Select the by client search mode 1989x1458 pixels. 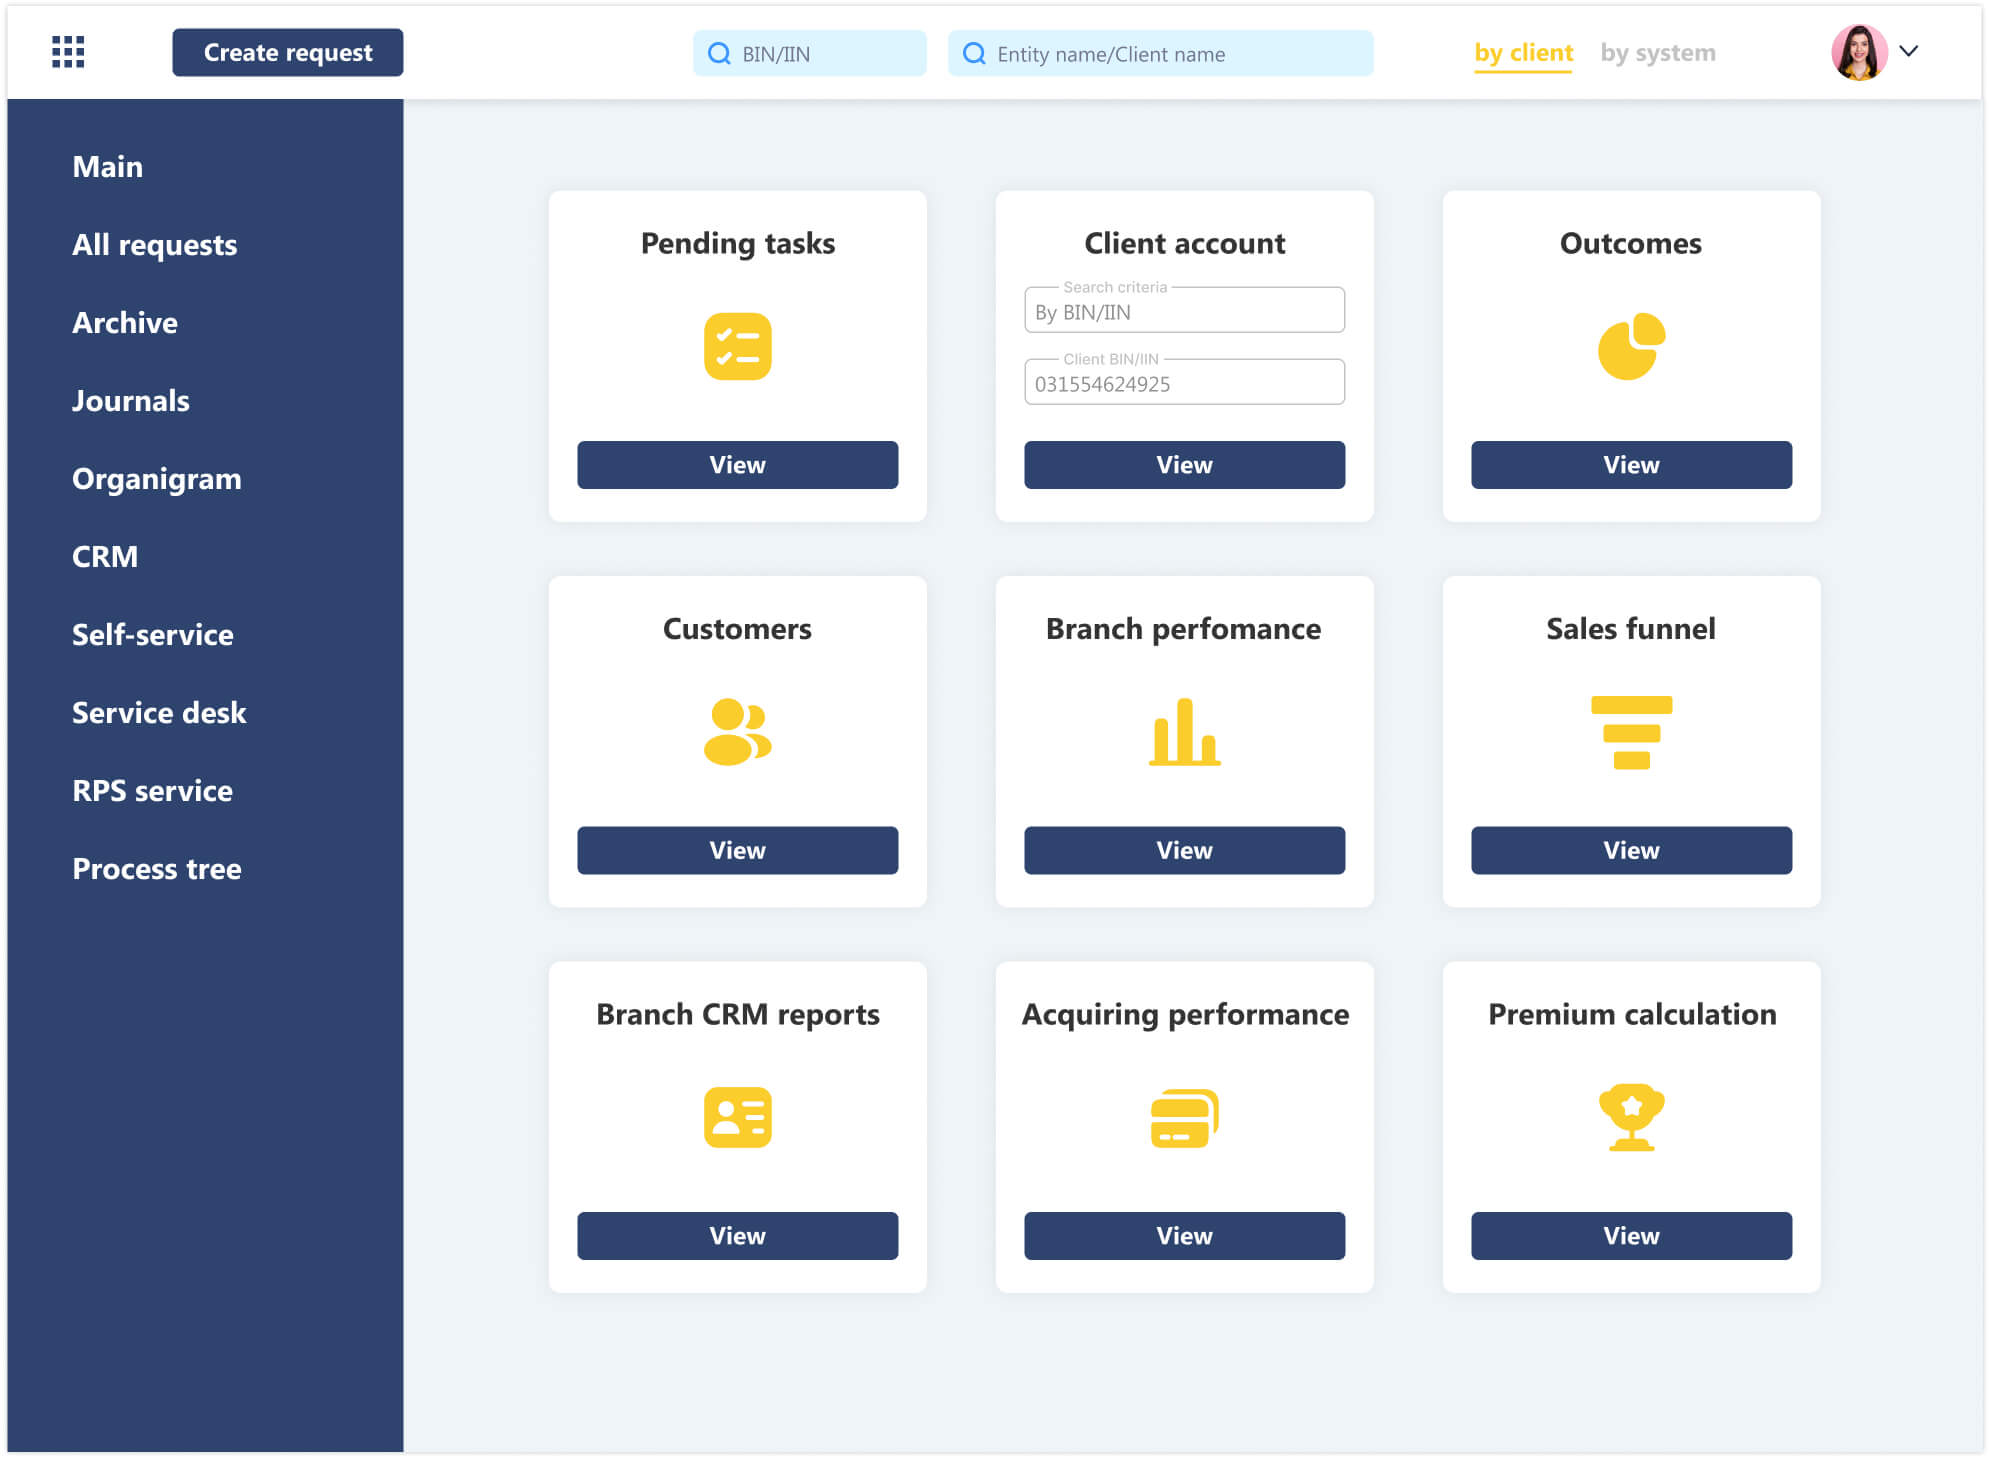pyautogui.click(x=1522, y=53)
